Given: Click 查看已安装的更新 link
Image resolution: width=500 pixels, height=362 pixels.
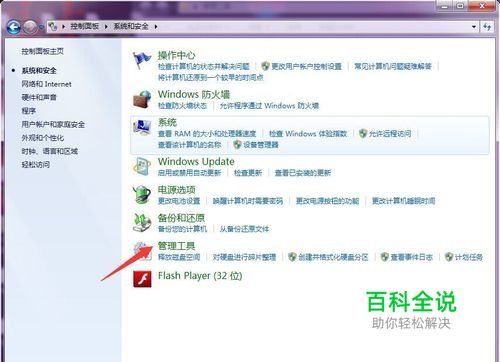Looking at the screenshot, I should pos(303,173).
